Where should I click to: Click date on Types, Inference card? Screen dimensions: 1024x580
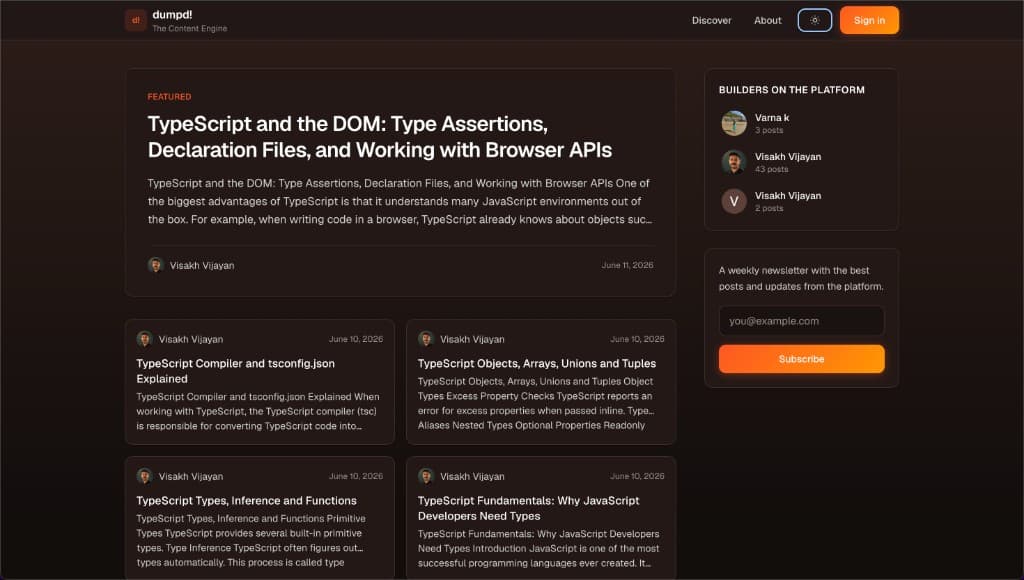click(x=355, y=476)
